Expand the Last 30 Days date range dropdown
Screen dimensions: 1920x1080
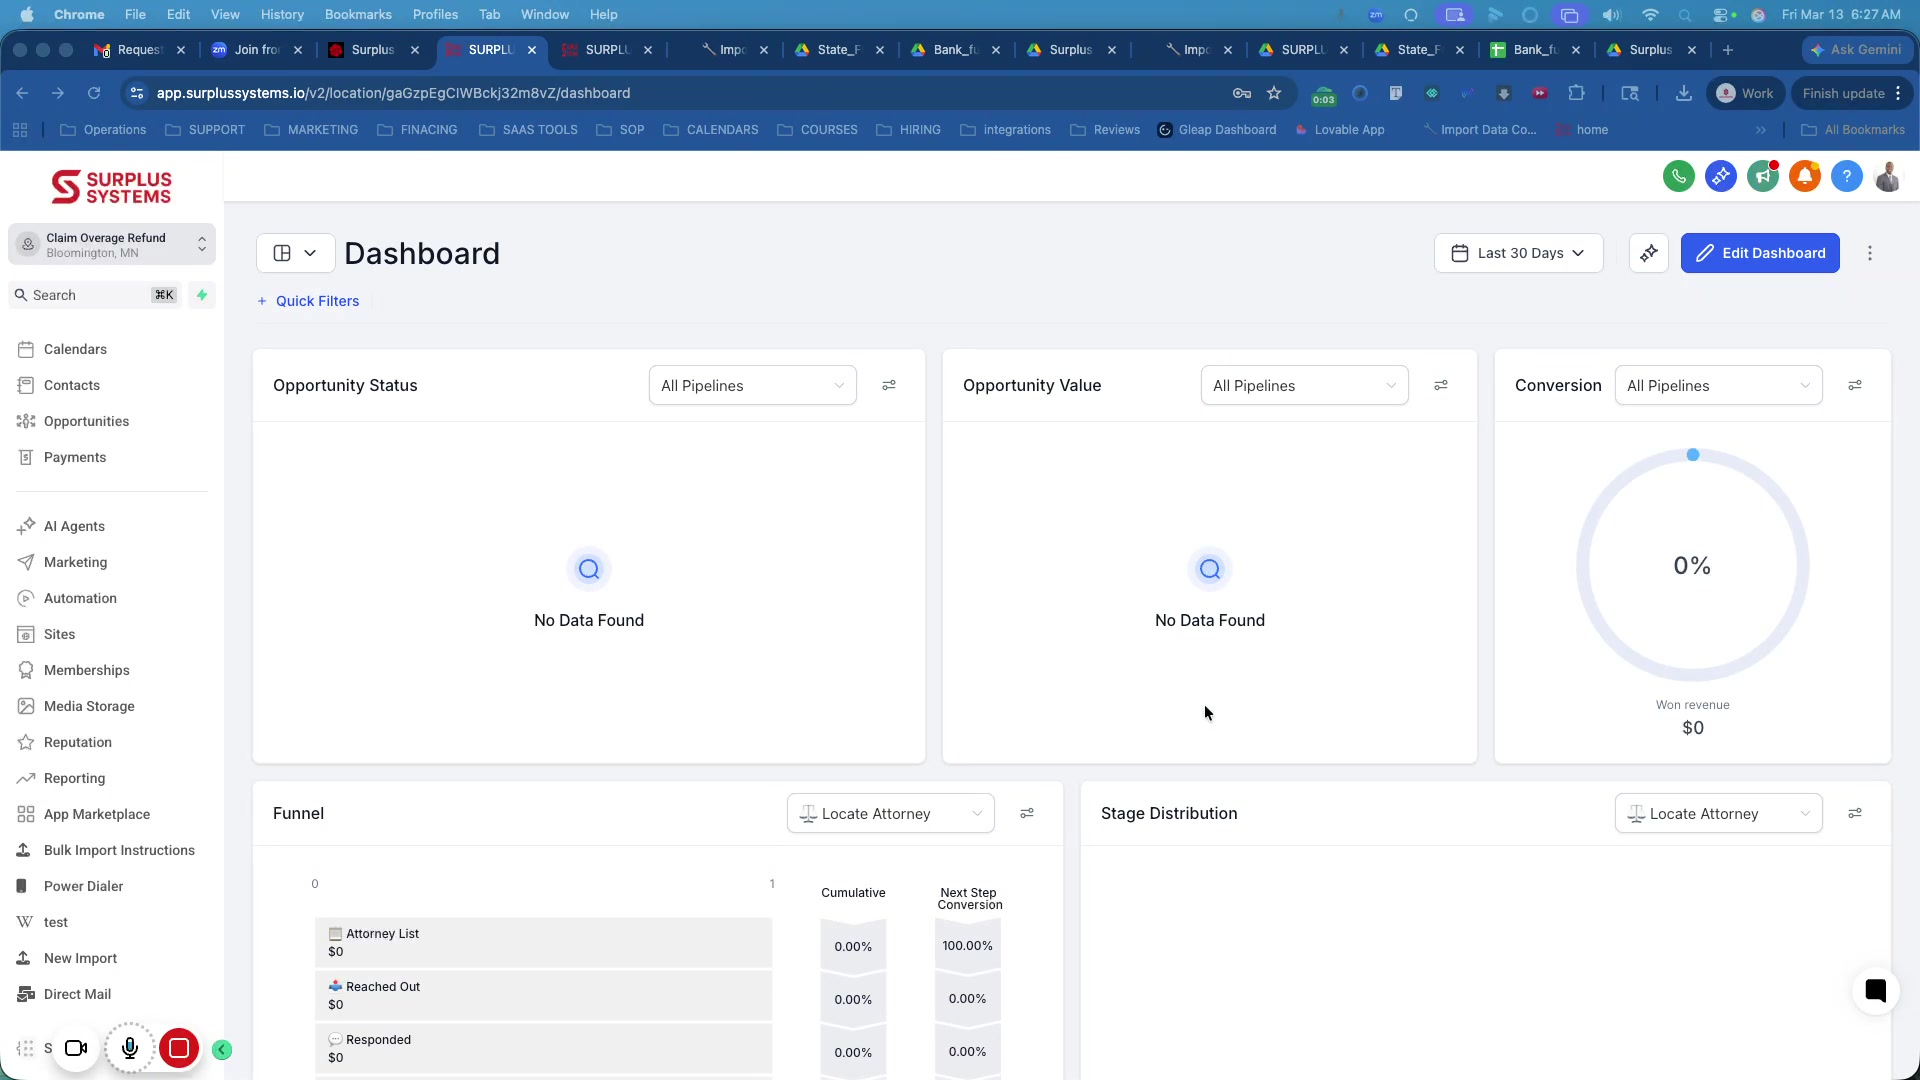1518,253
